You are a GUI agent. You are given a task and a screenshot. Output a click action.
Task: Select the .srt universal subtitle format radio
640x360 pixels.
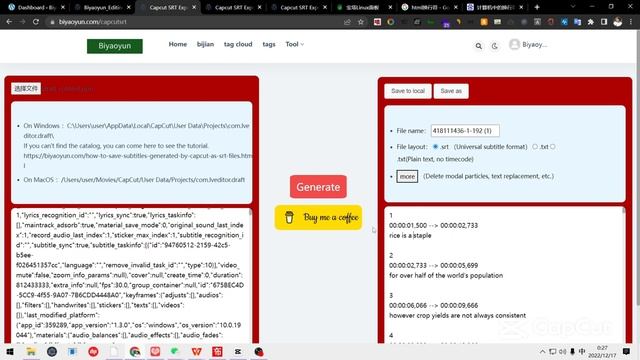[436, 147]
